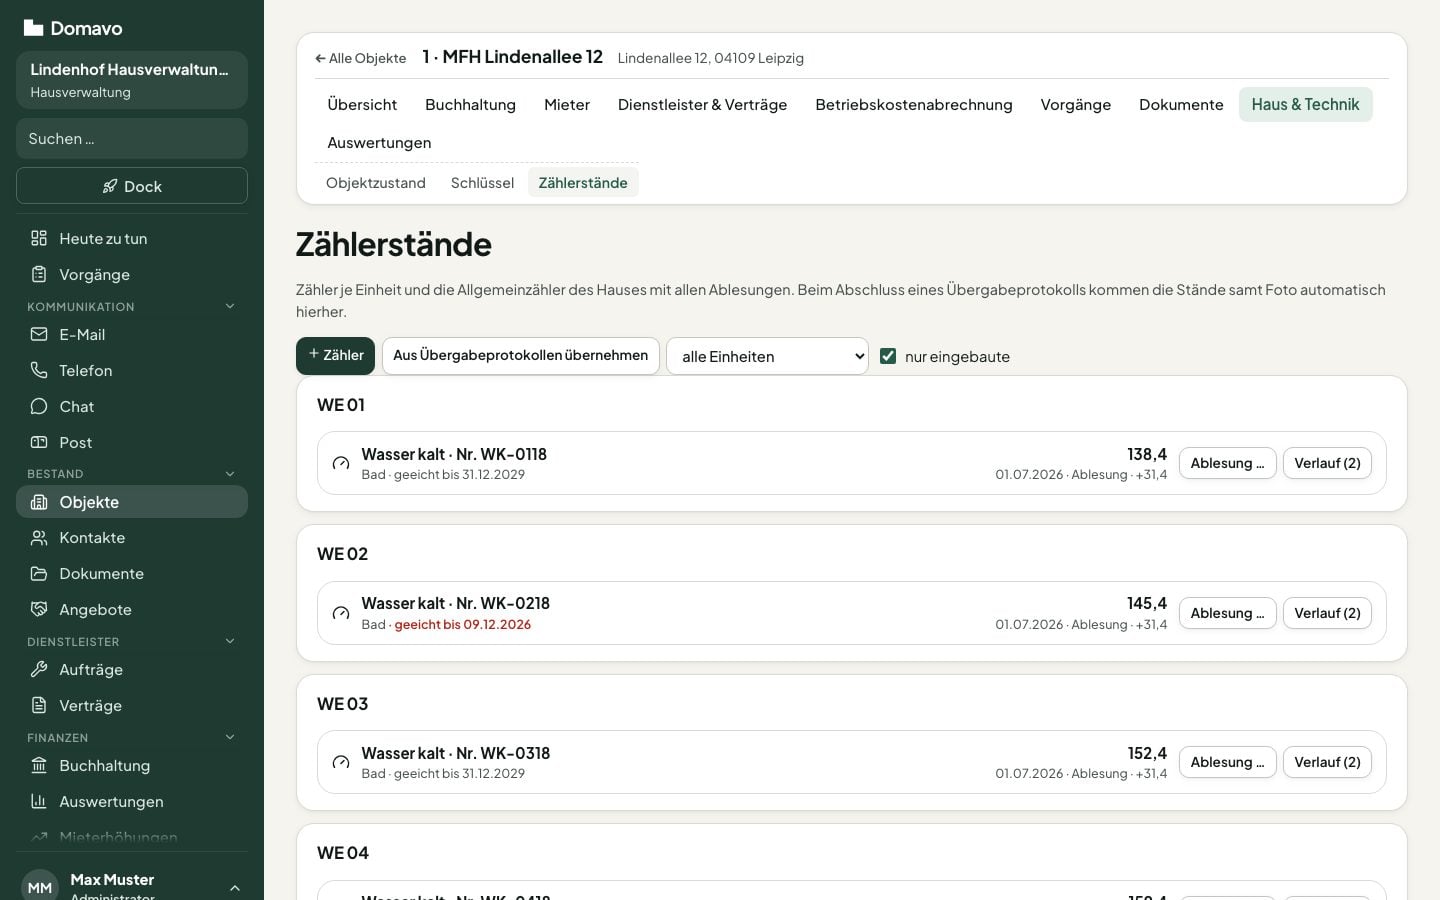The image size is (1440, 900).
Task: Click the sidebar Dokumente folder icon
Action: (39, 574)
